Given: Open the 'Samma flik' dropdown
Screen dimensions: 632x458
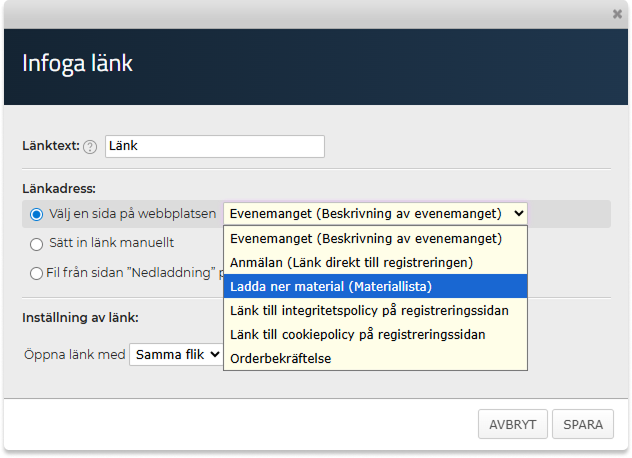Looking at the screenshot, I should coord(176,355).
